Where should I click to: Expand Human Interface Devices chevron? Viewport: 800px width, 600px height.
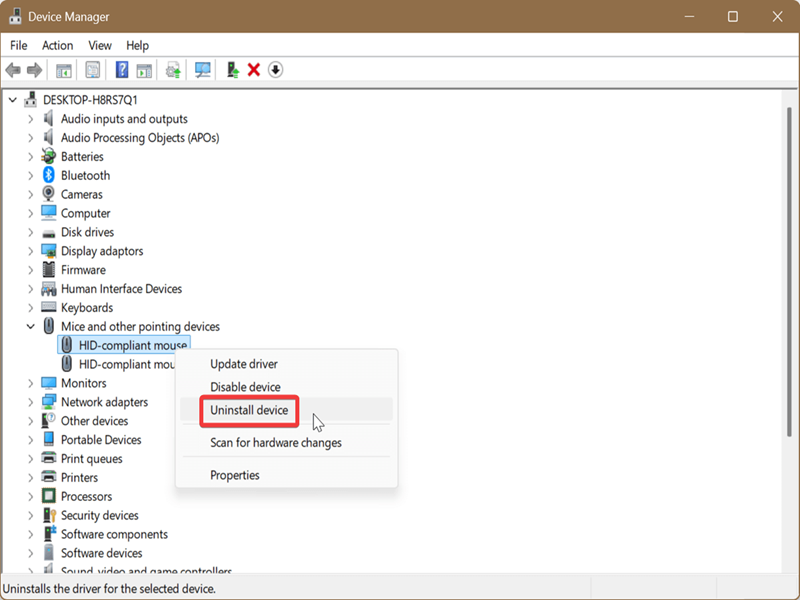(x=31, y=289)
